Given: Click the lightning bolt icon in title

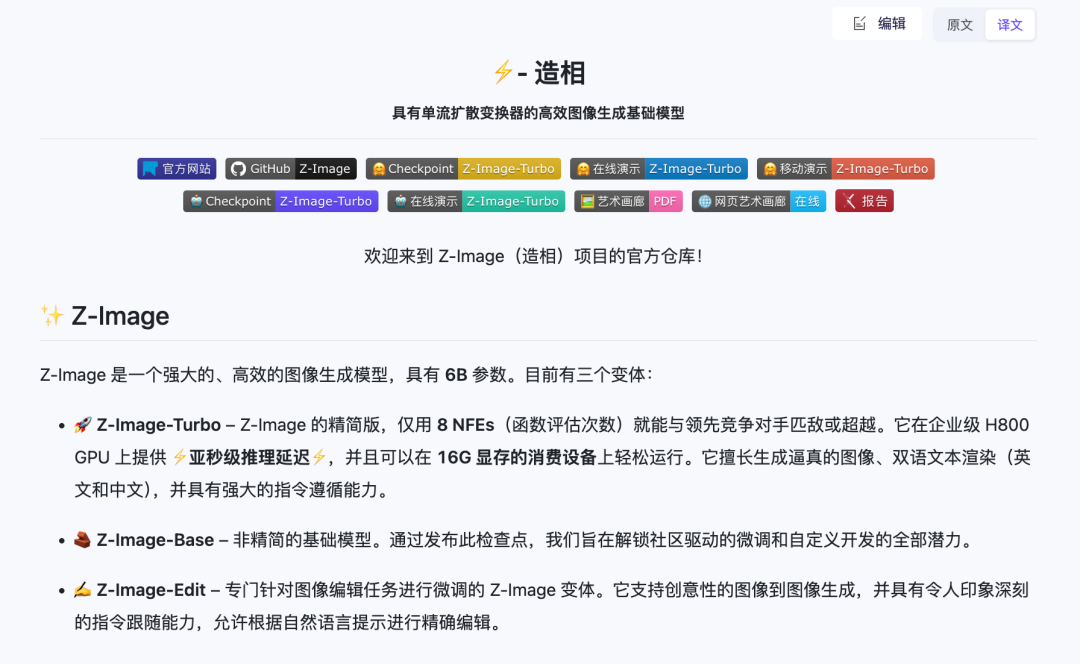Looking at the screenshot, I should [x=503, y=72].
